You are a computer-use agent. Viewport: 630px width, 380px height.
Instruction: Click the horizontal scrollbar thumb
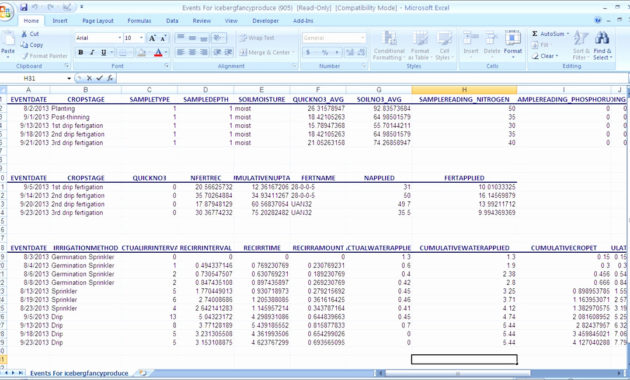(458, 373)
